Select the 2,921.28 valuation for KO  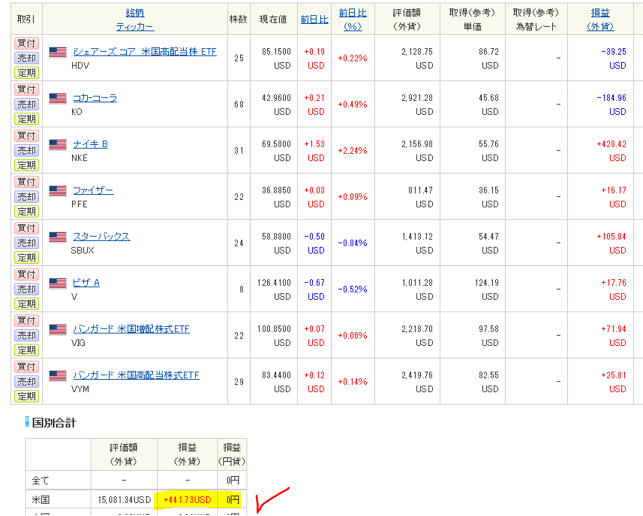(x=417, y=98)
